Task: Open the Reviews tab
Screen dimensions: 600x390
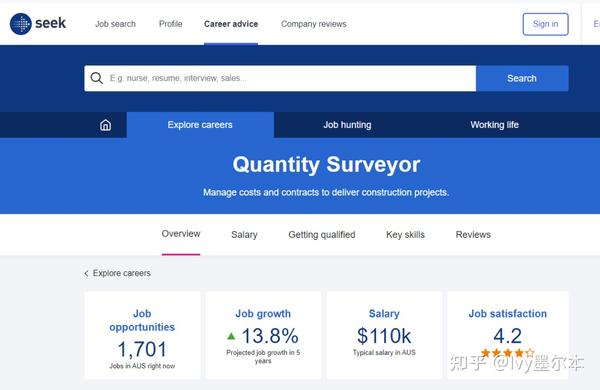Action: tap(473, 235)
